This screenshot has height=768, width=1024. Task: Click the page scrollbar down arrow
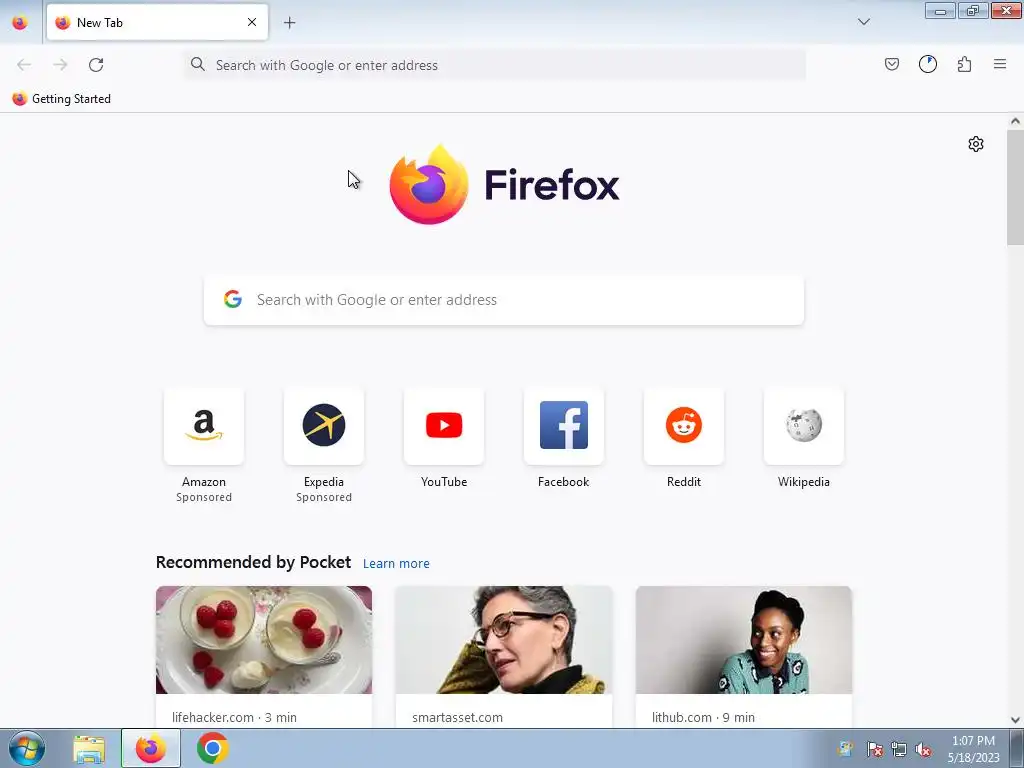[x=1015, y=720]
